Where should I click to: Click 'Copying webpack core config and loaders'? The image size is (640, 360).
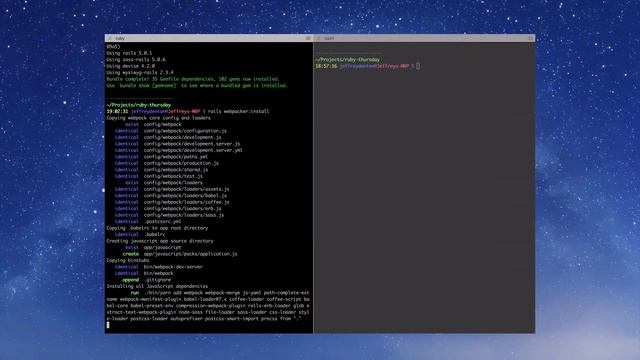pos(158,118)
